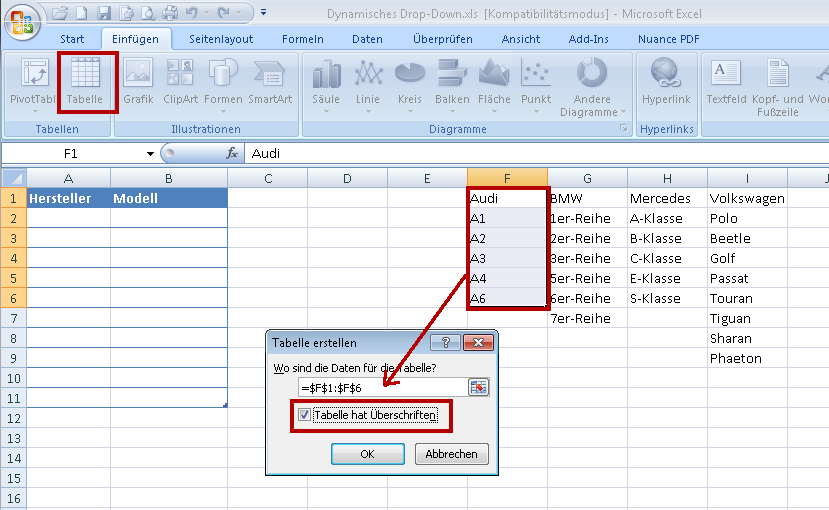Go to the Ansicht tab
The height and width of the screenshot is (510, 829).
(521, 39)
